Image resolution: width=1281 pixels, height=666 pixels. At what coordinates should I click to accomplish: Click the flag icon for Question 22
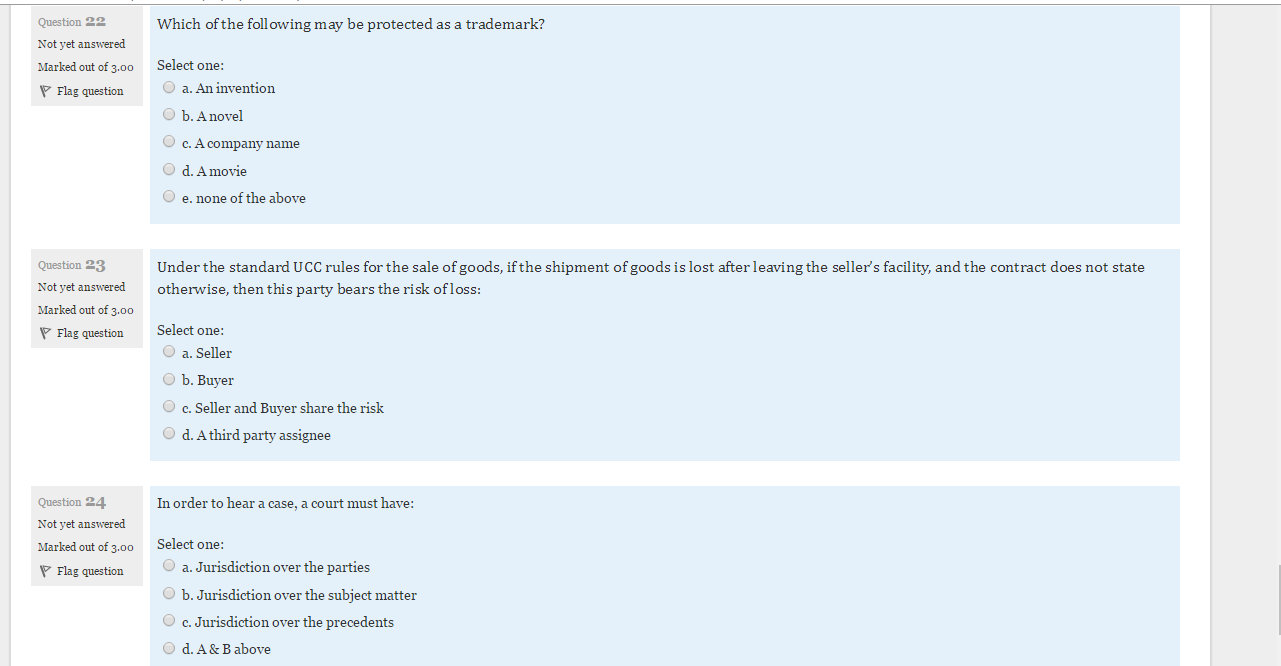(44, 91)
